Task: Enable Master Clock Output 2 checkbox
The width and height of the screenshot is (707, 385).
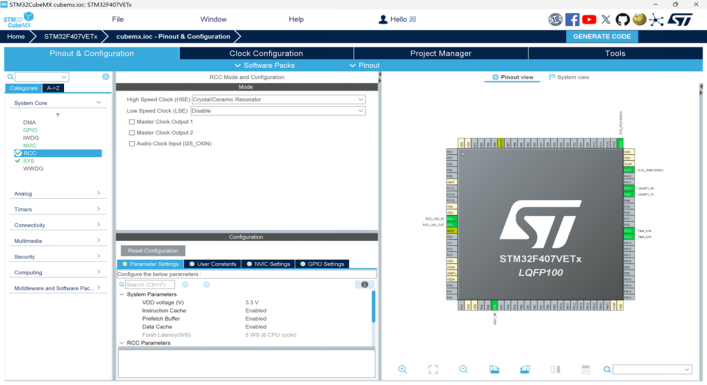Action: 132,133
